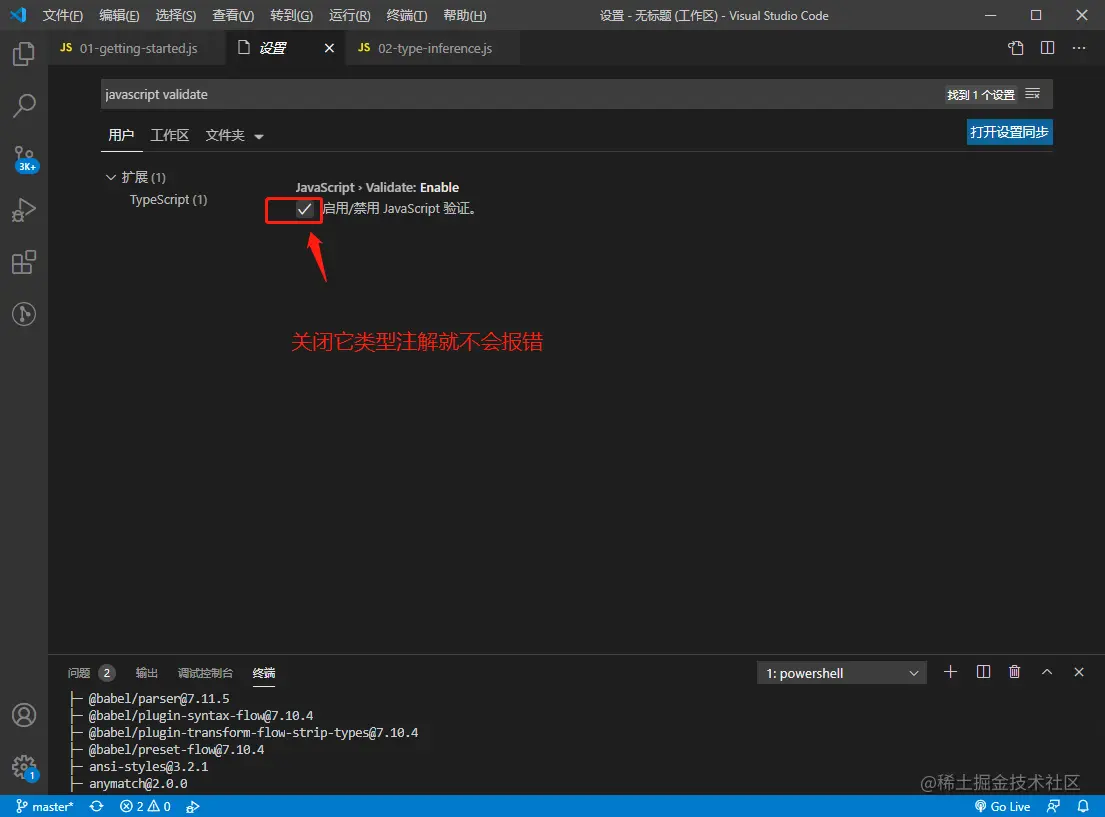Open the Selection menu

tap(175, 16)
